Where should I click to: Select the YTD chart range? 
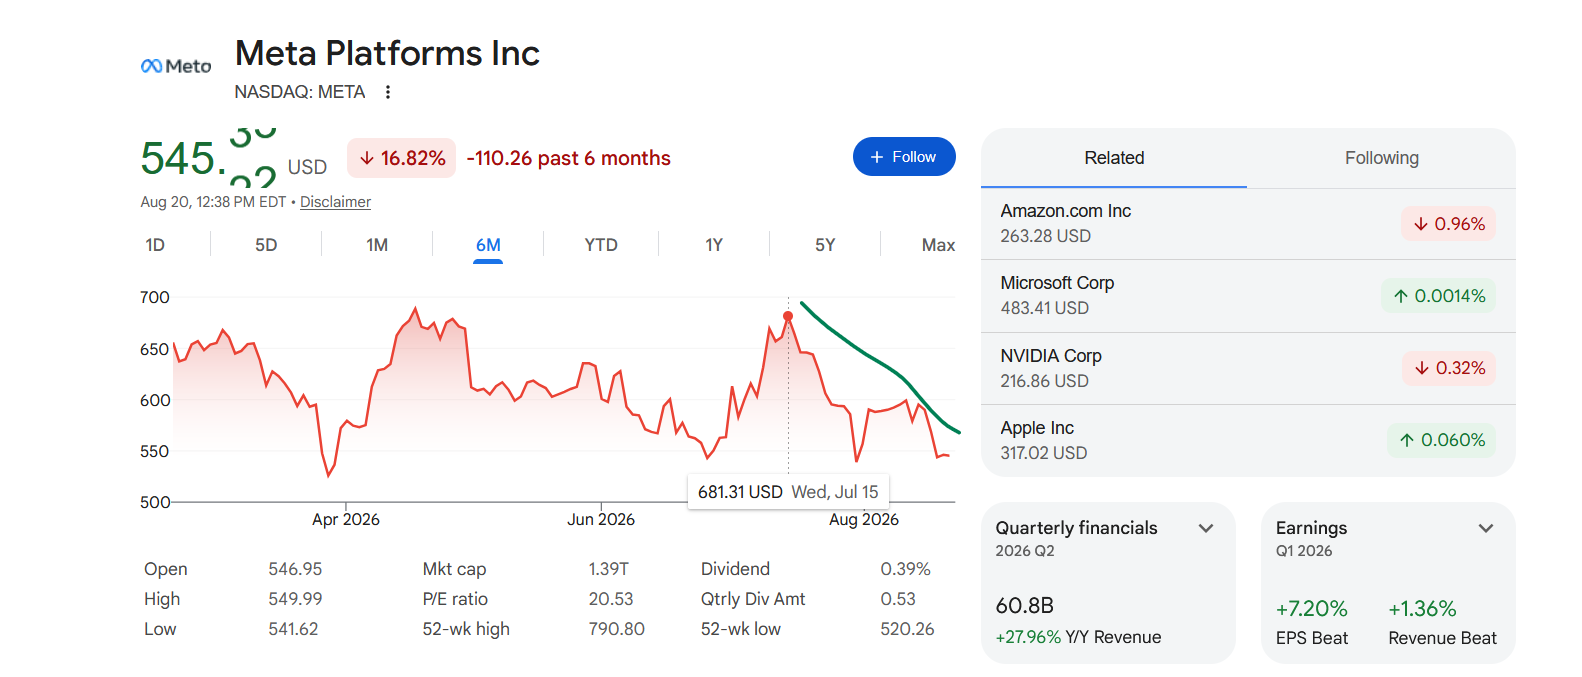601,245
